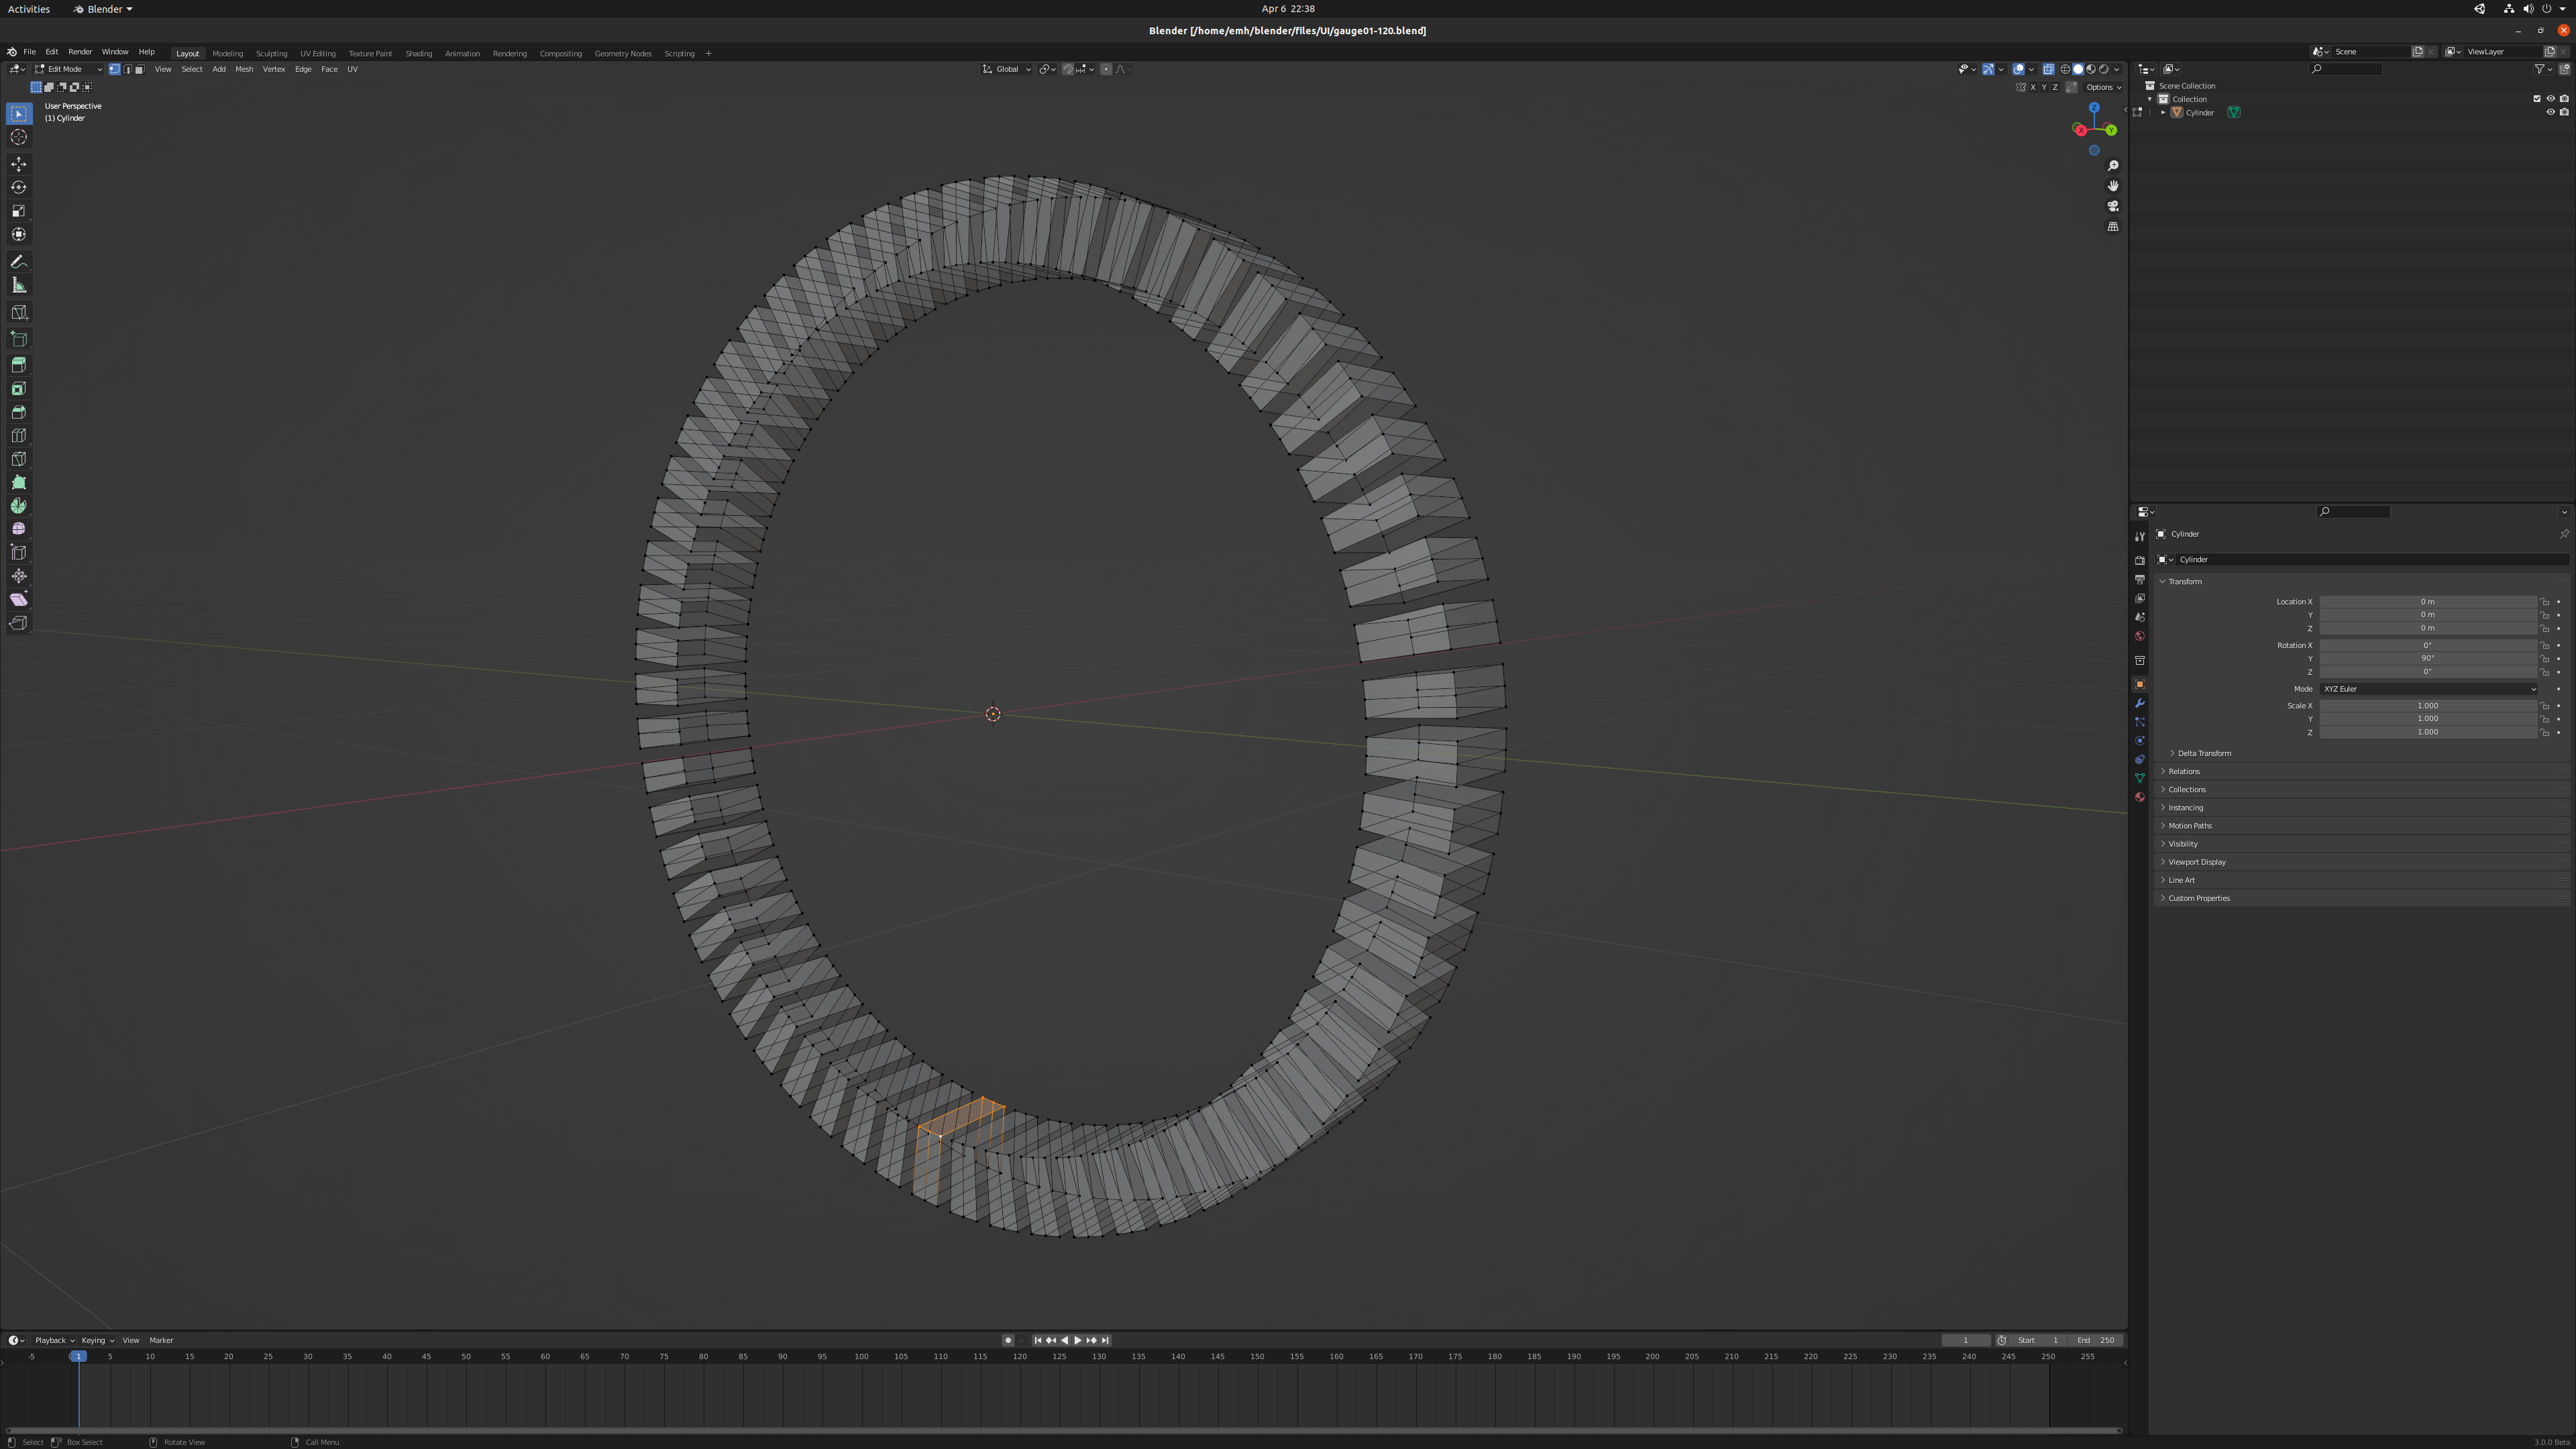Click the Scale X value field
Image resolution: width=2576 pixels, height=1449 pixels.
(2428, 706)
